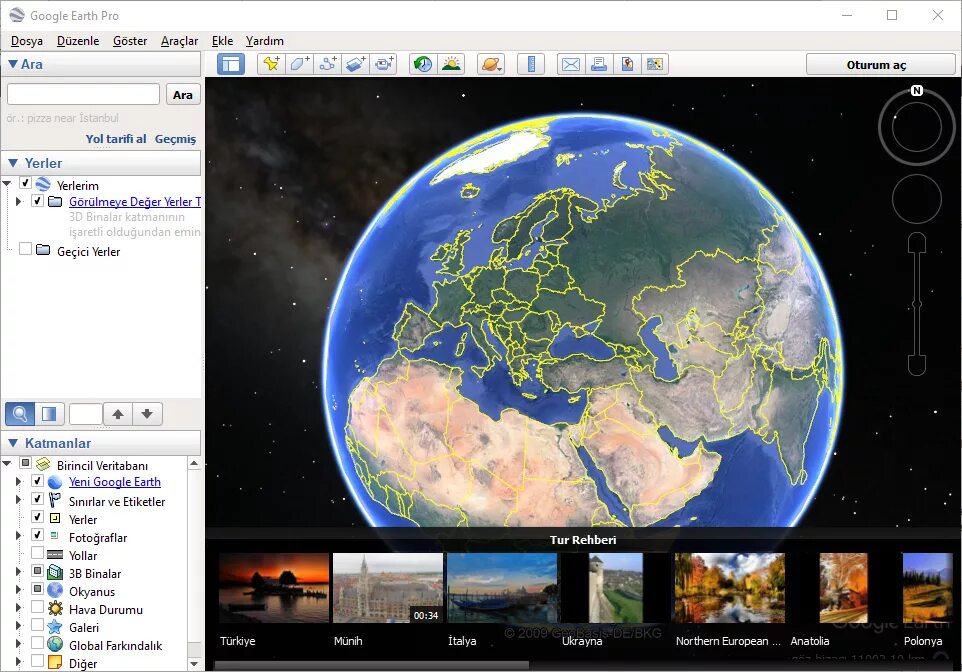Screen dimensions: 962x672
Task: Click the search magnifier button in Places
Action: tap(20, 414)
